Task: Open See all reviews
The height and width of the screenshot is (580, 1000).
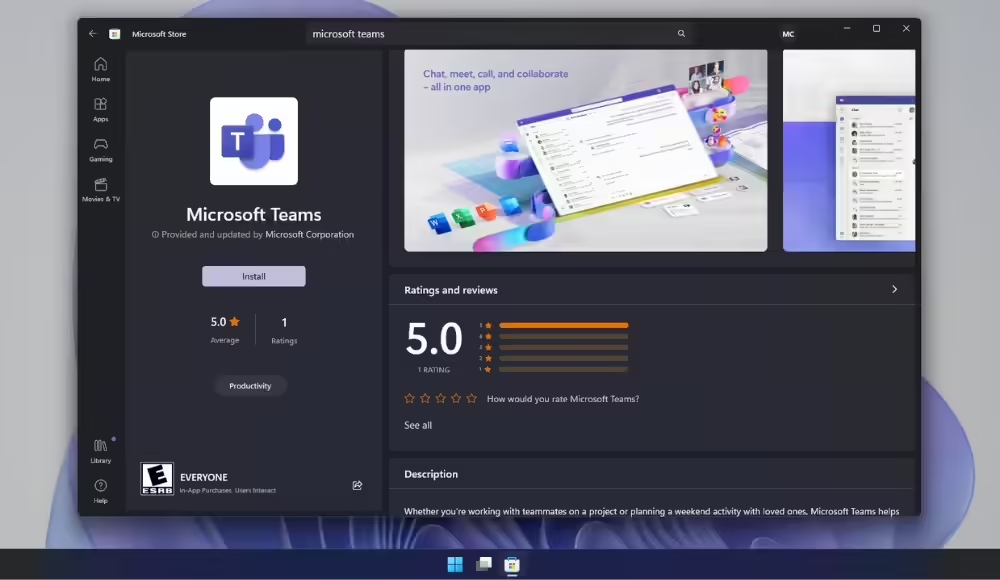Action: (417, 424)
